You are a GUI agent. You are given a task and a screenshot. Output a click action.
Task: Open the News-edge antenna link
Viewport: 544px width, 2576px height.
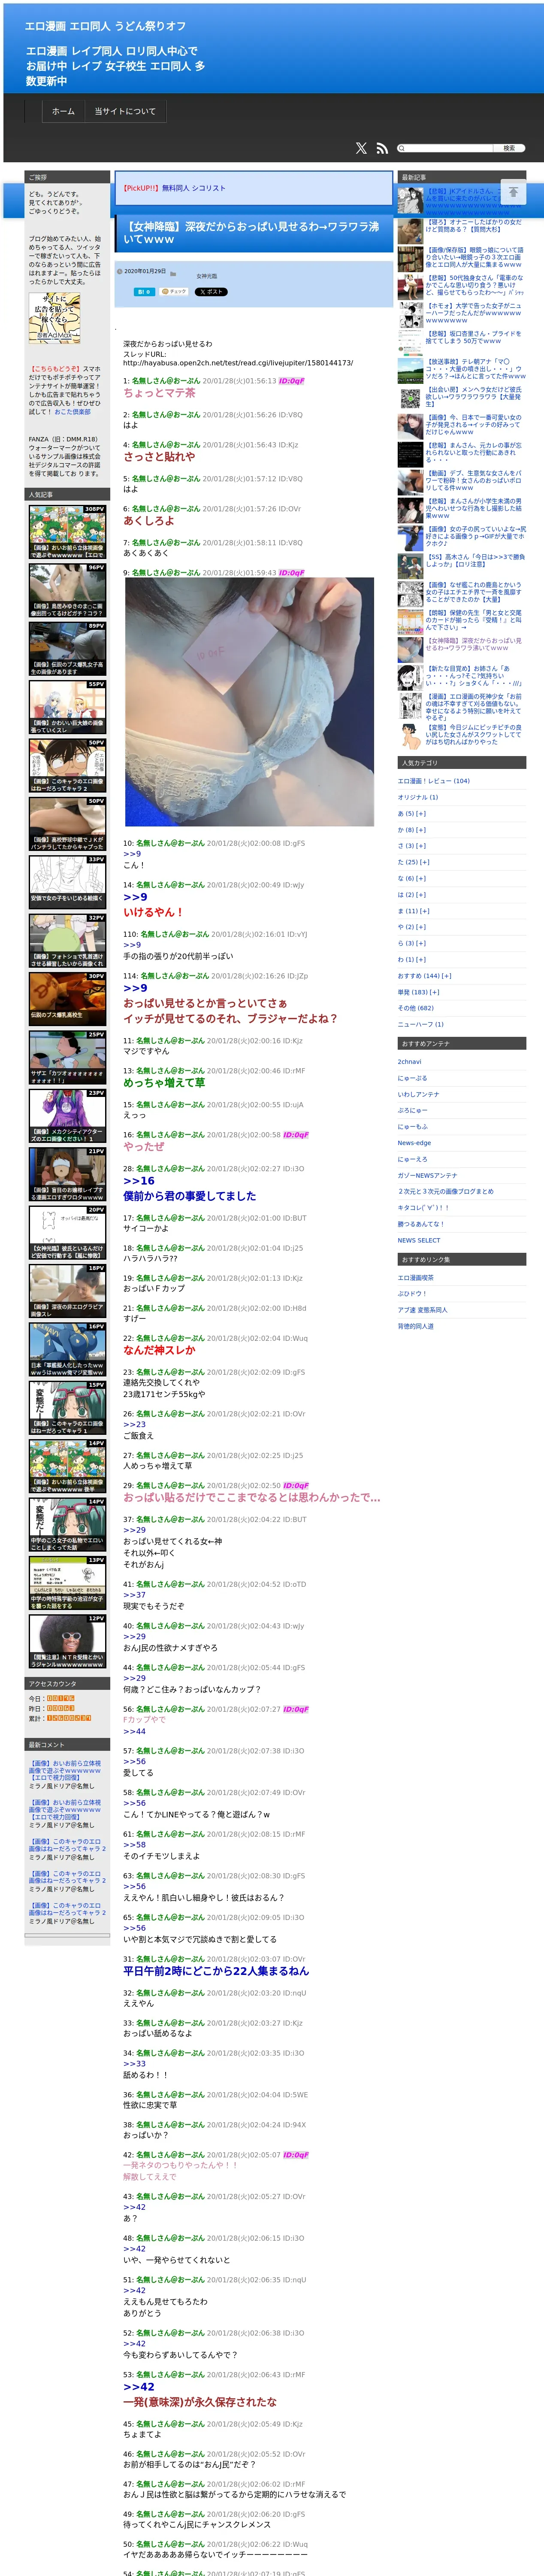[415, 1143]
